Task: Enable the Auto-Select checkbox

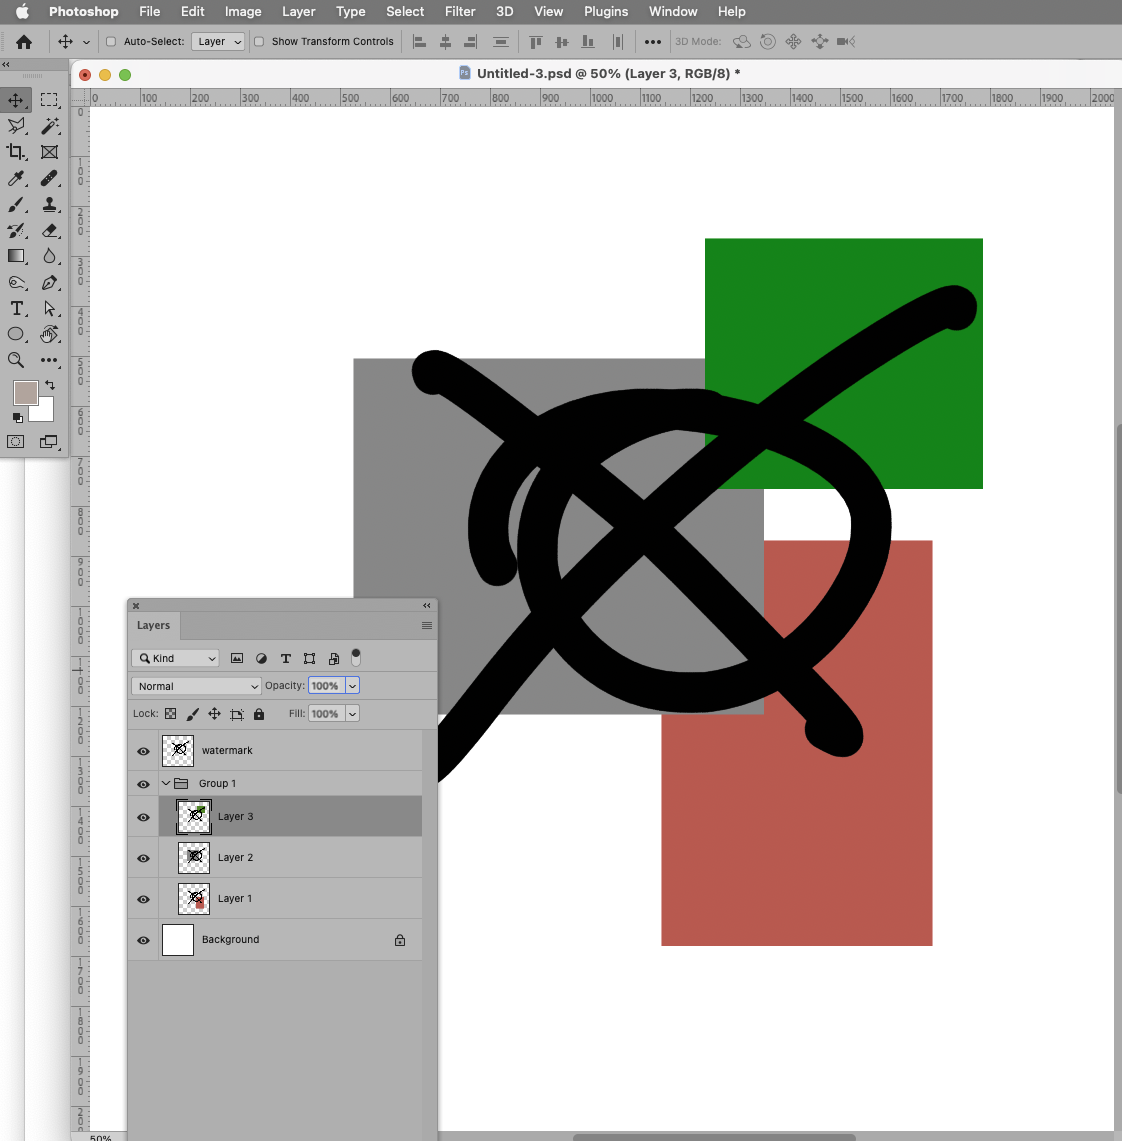Action: (x=110, y=42)
